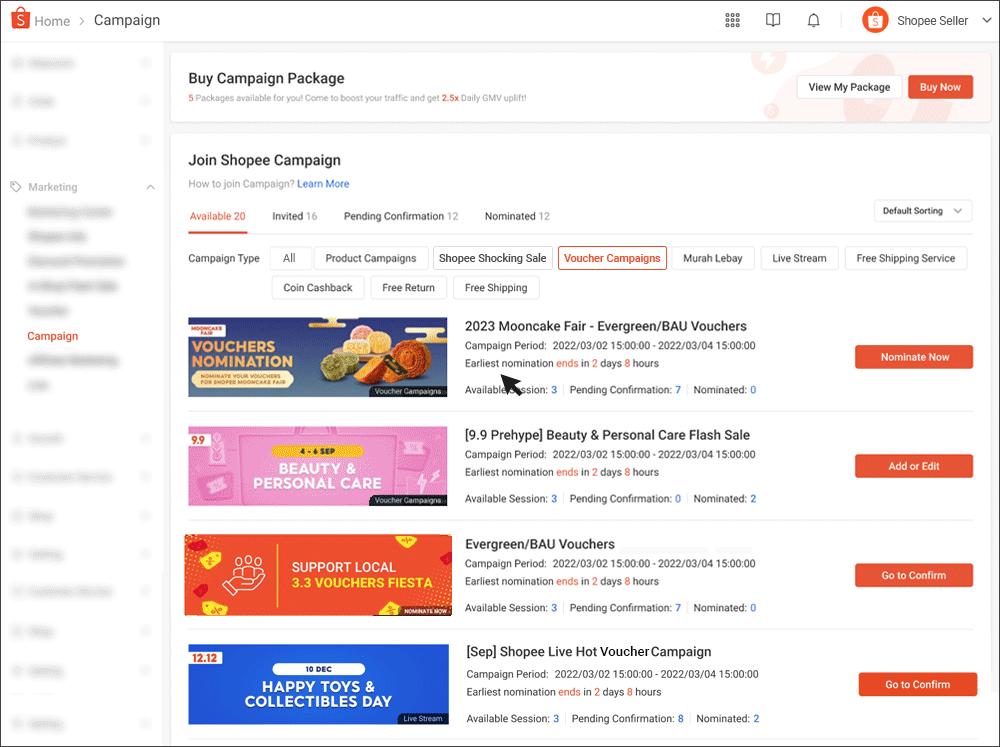Open the Evergreen/BAU Vouchers campaign title
This screenshot has height=747, width=1000.
click(x=540, y=544)
